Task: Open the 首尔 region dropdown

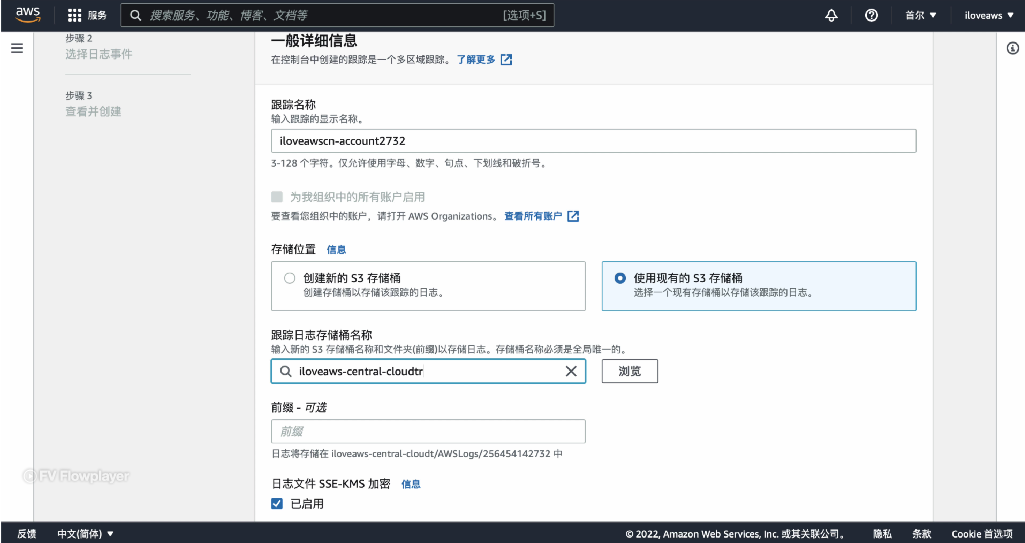Action: pyautogui.click(x=920, y=16)
